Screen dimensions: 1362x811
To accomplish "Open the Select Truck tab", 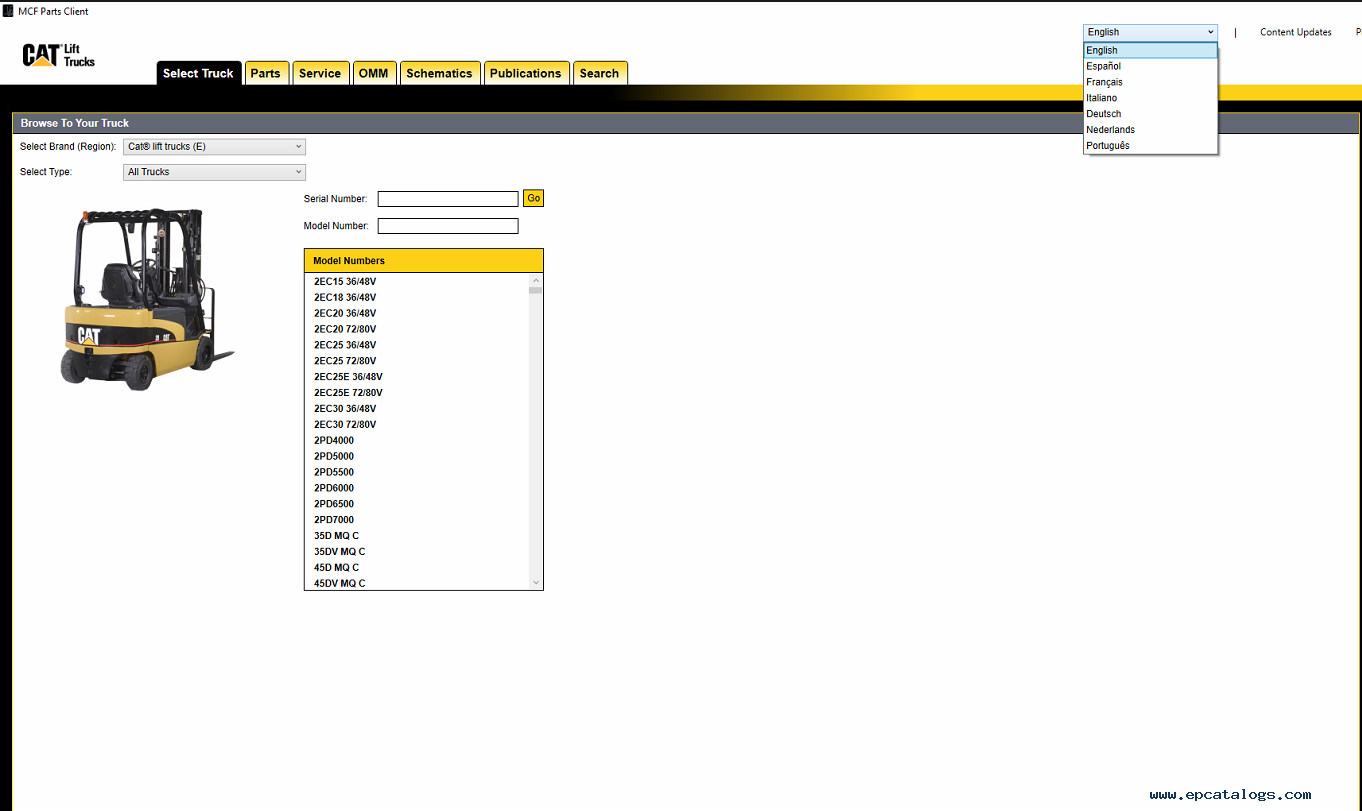I will (198, 73).
